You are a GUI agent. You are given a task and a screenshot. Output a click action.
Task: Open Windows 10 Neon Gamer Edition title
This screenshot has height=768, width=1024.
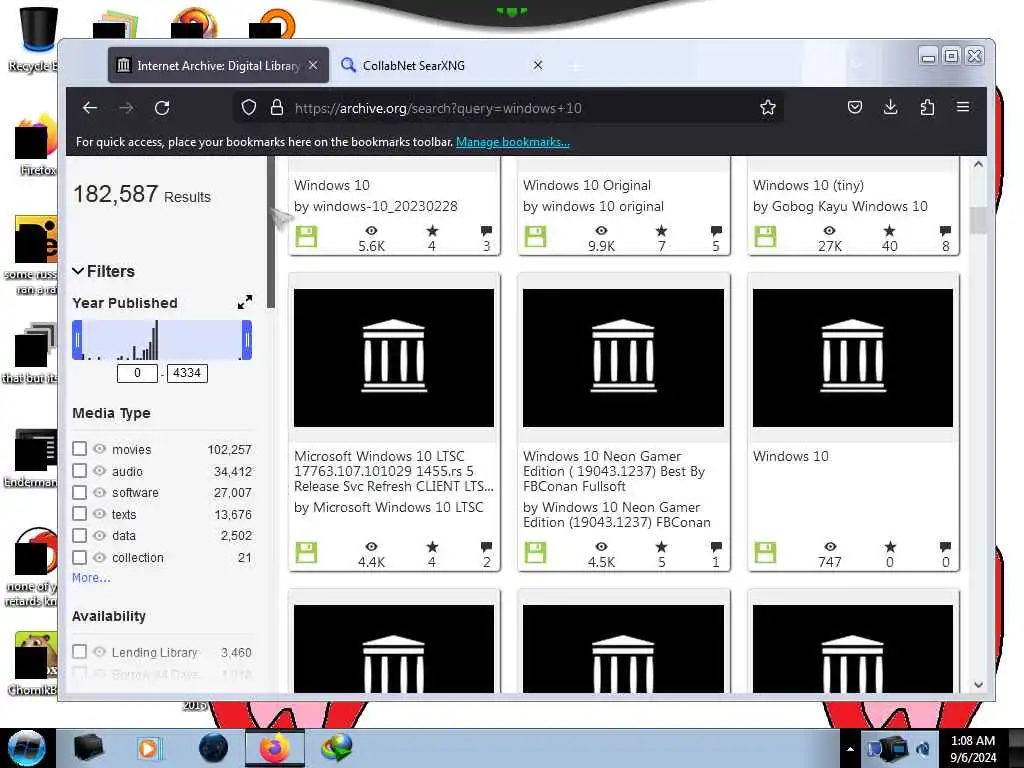[614, 471]
